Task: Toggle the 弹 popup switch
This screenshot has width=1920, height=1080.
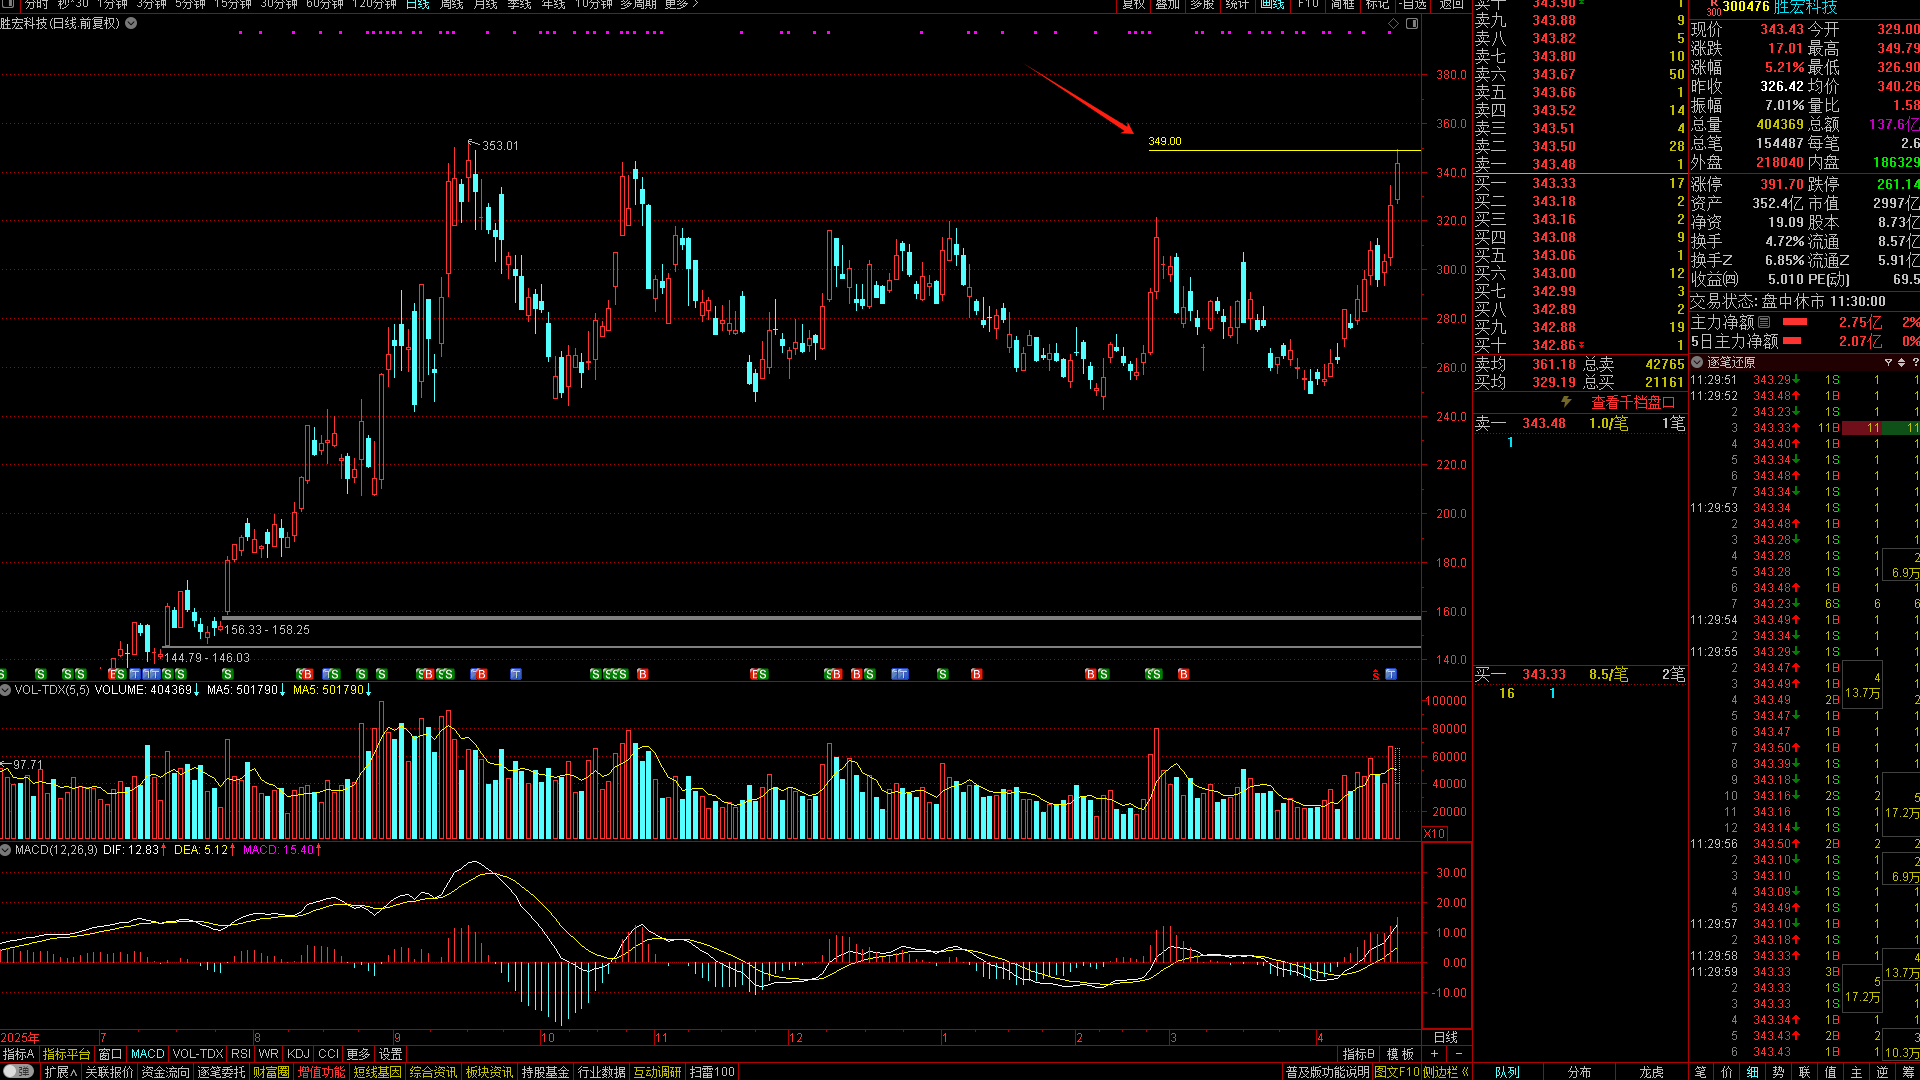Action: (17, 1071)
